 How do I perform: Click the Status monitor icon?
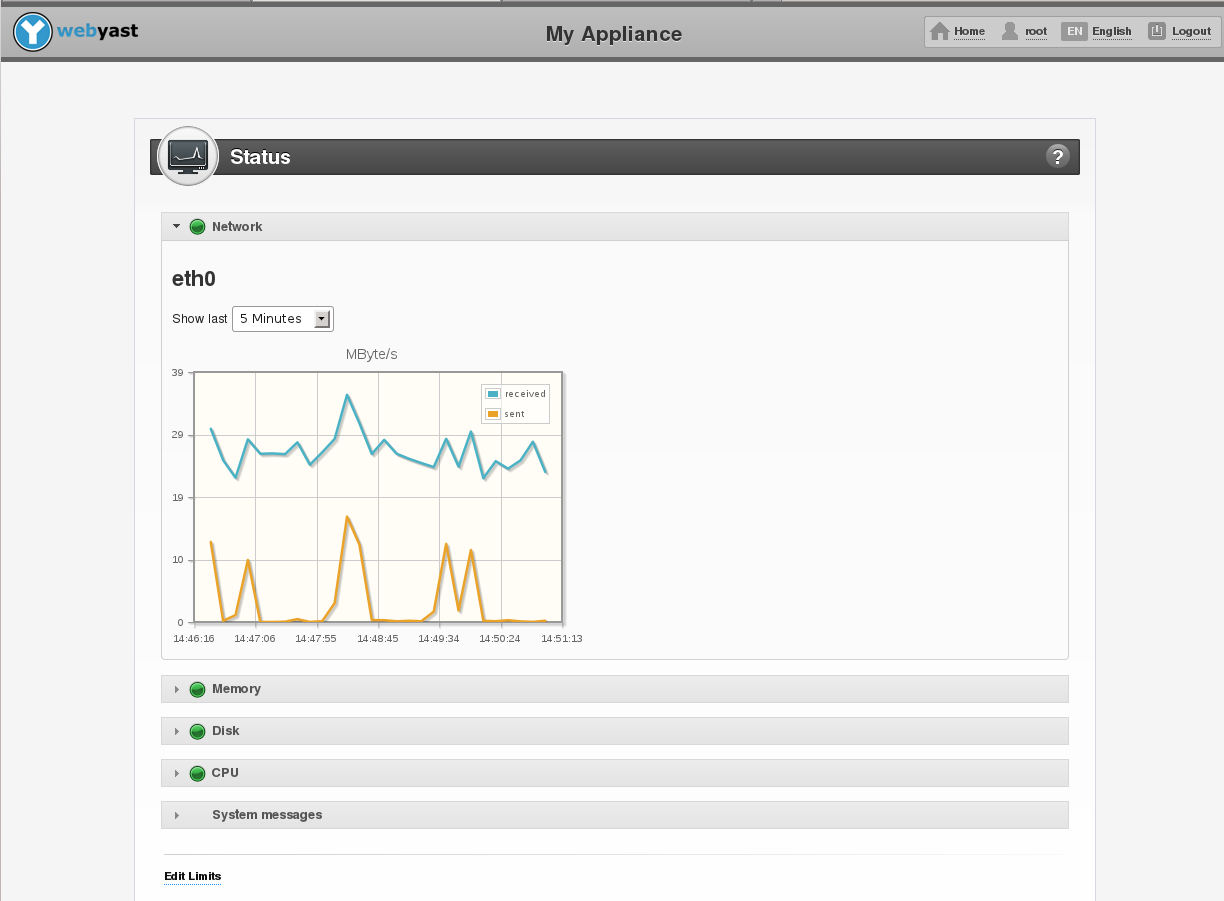(x=188, y=156)
